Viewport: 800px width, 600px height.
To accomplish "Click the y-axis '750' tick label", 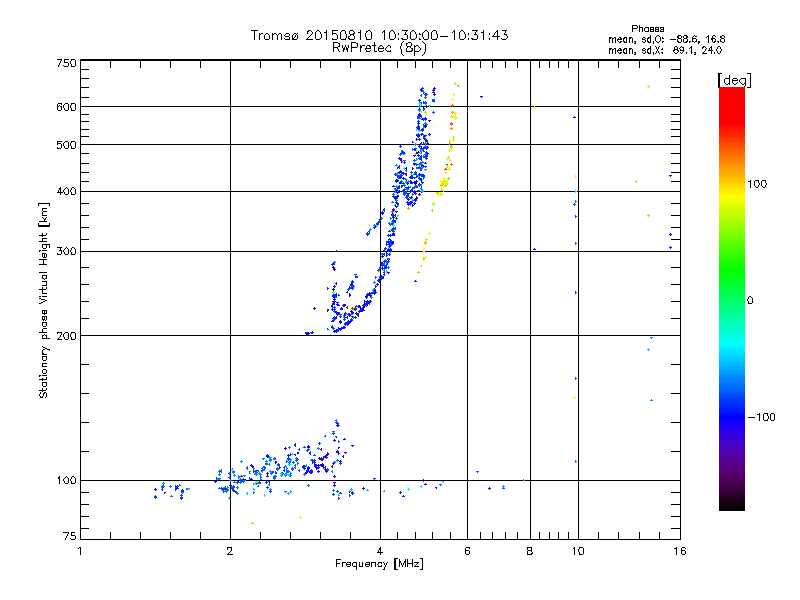I will pyautogui.click(x=66, y=63).
